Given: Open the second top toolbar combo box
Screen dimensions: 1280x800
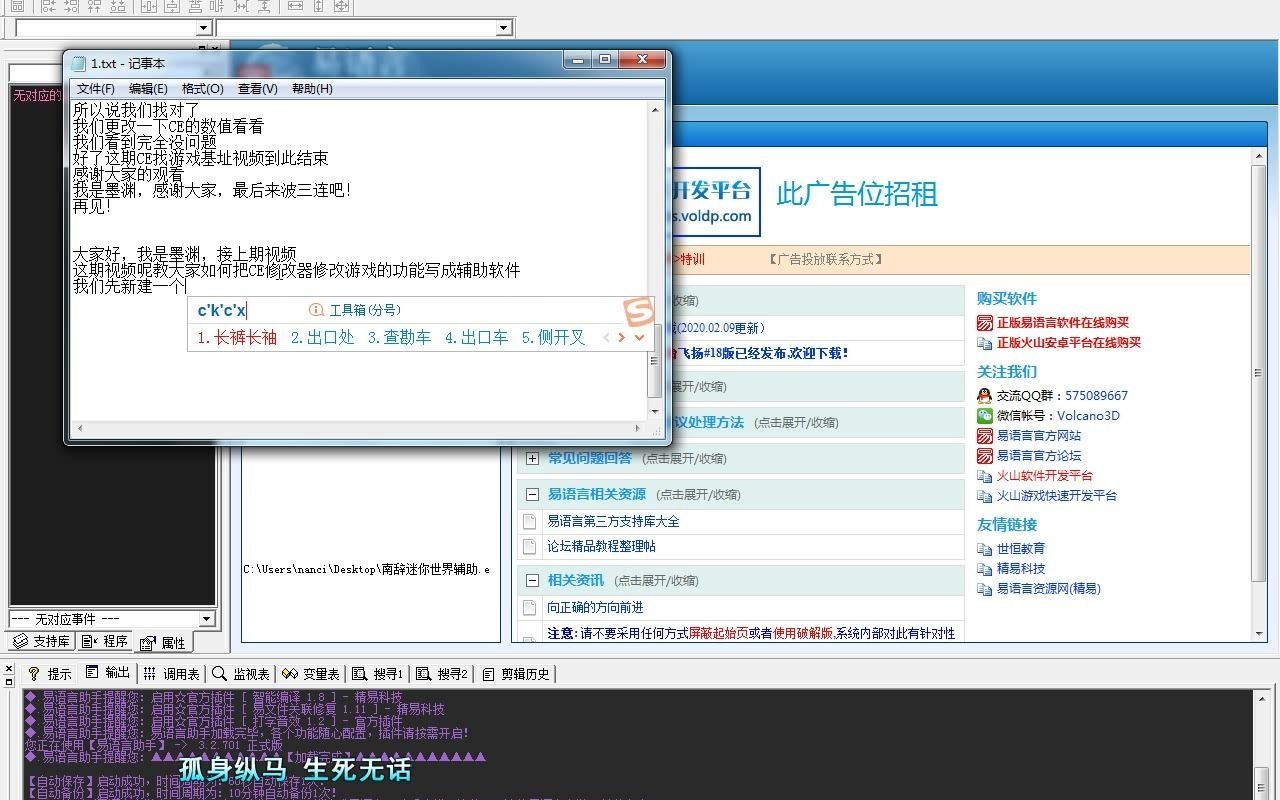Looking at the screenshot, I should (505, 28).
